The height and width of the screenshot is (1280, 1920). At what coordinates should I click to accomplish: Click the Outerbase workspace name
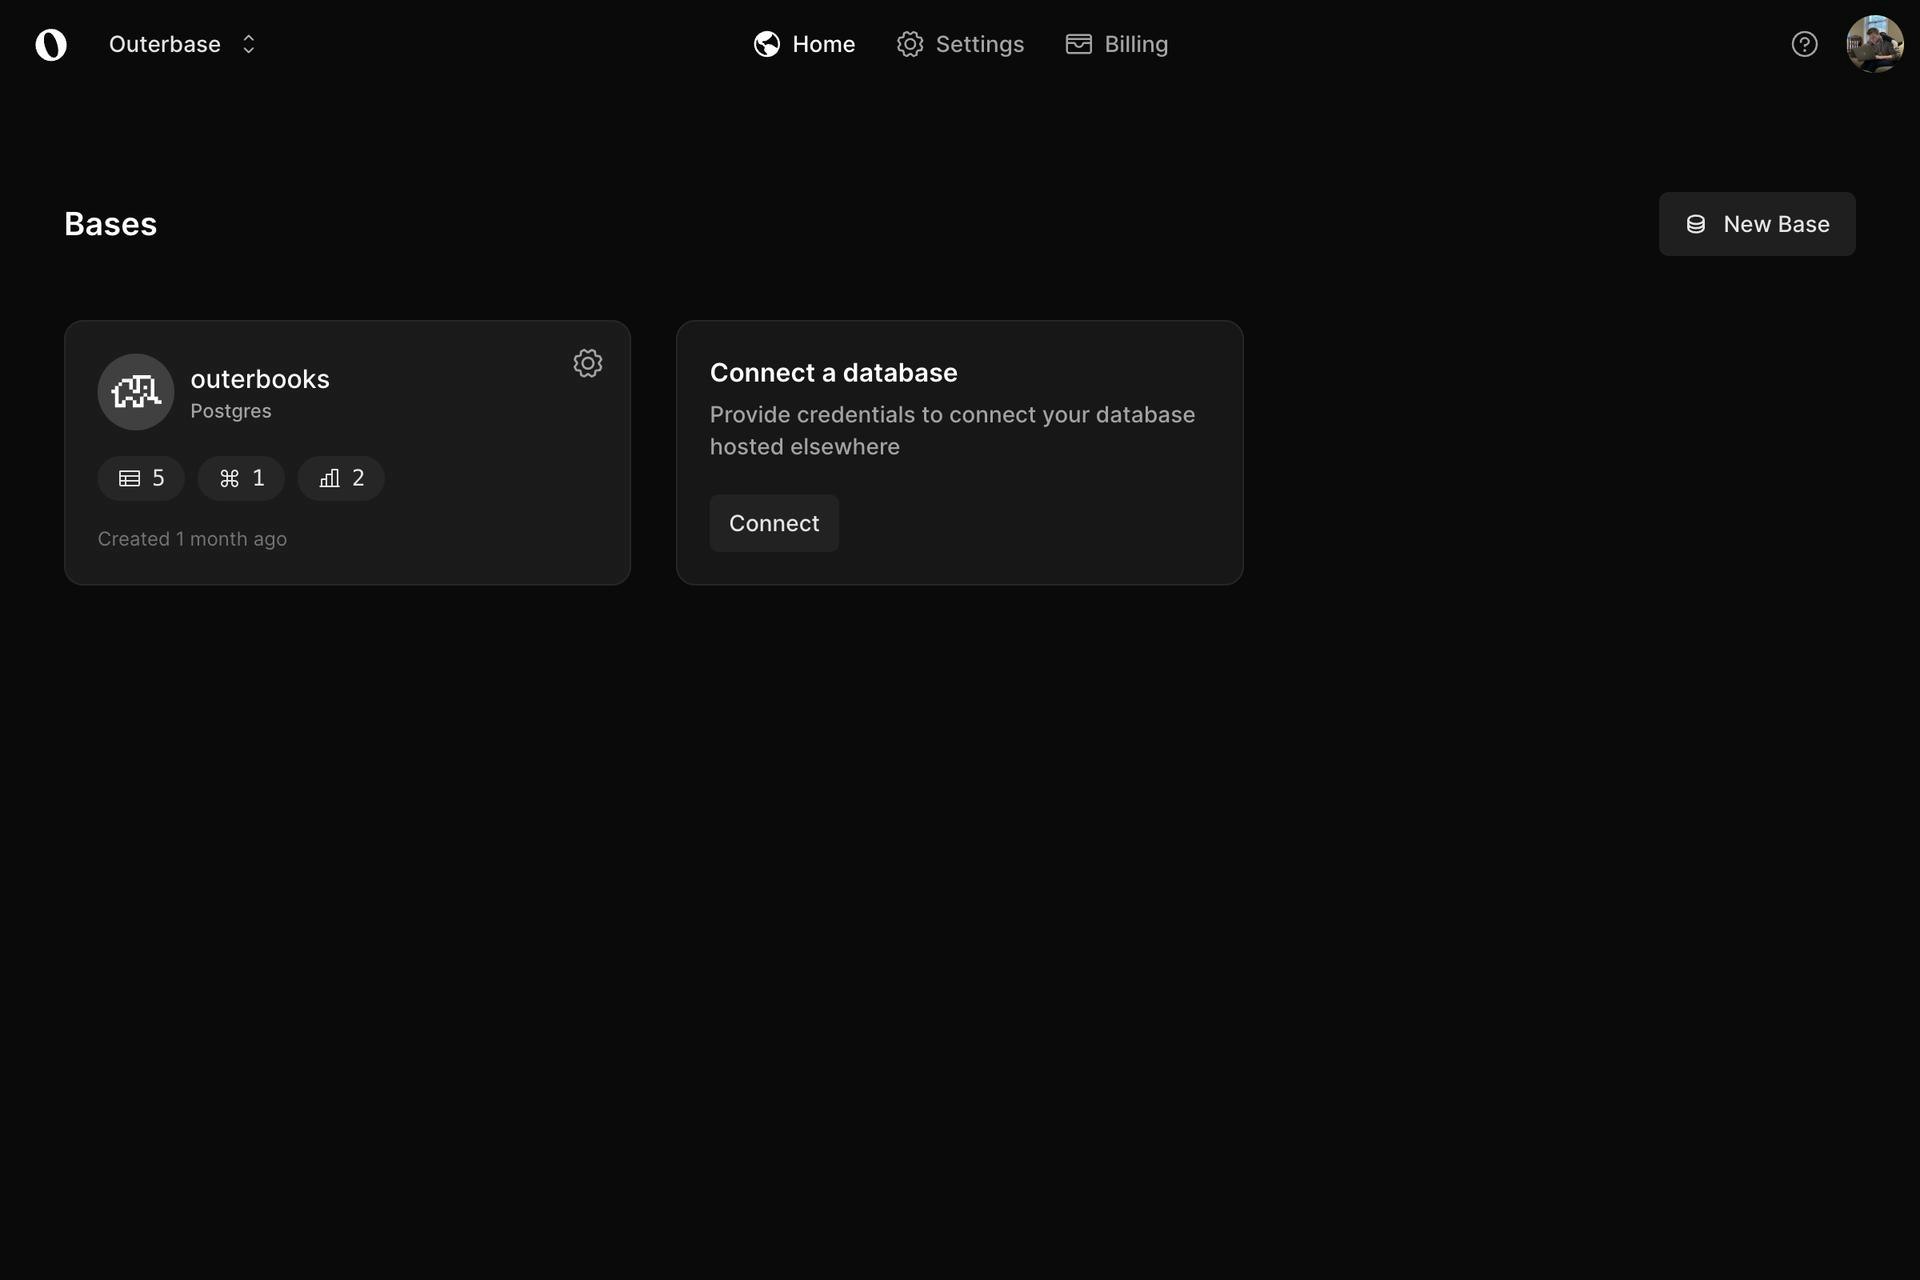pyautogui.click(x=164, y=44)
